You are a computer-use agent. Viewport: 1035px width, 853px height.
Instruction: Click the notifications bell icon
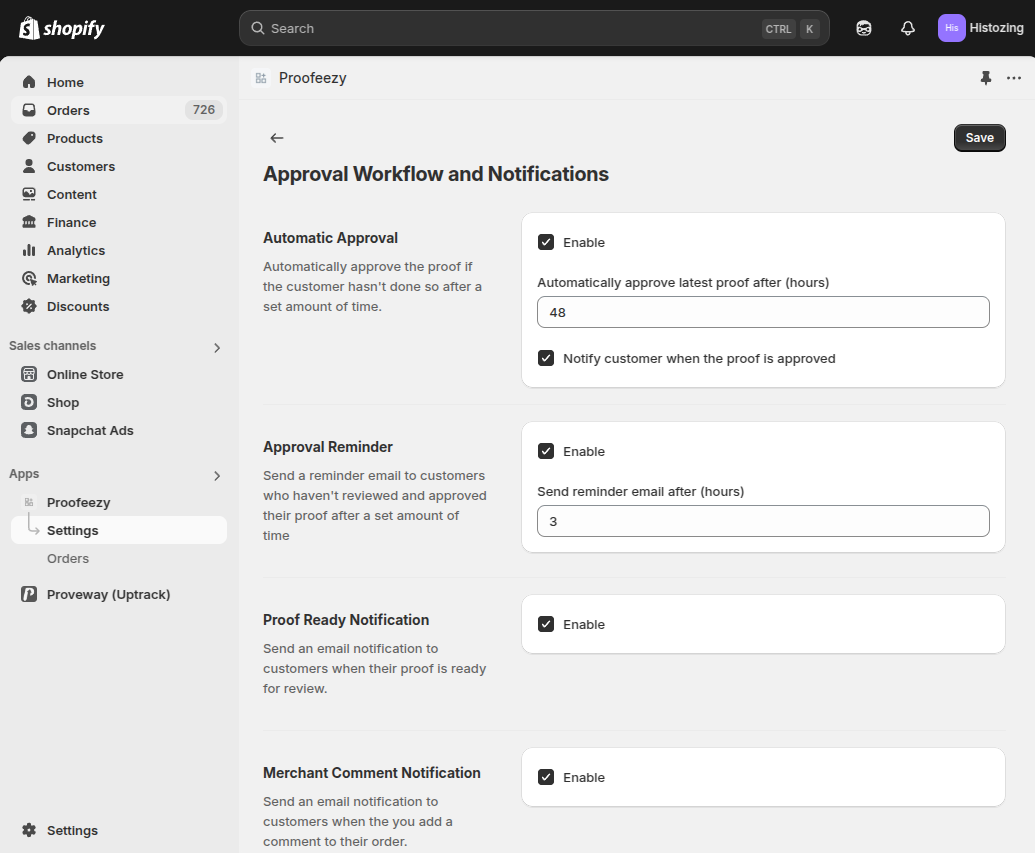(x=908, y=29)
